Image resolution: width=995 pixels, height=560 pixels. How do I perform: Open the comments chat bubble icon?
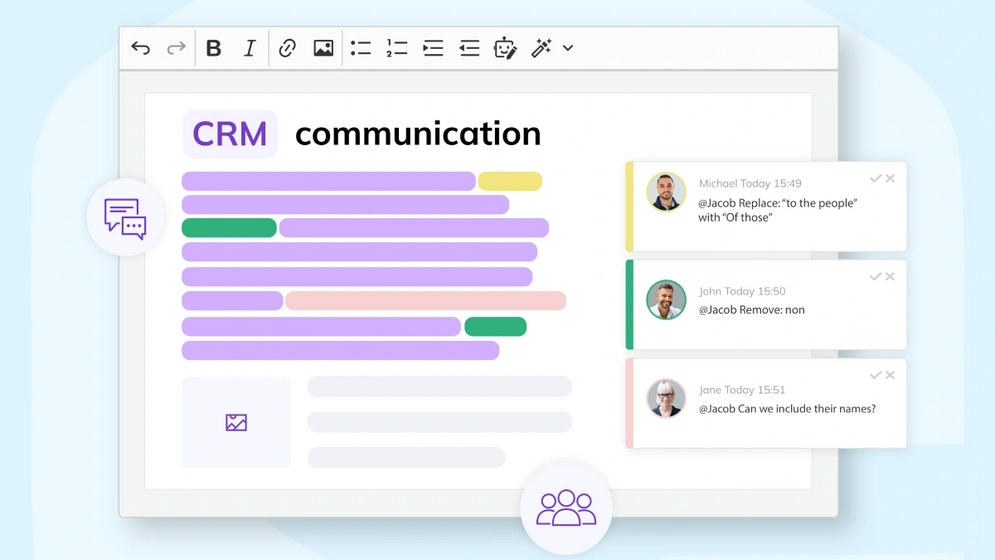click(x=125, y=218)
